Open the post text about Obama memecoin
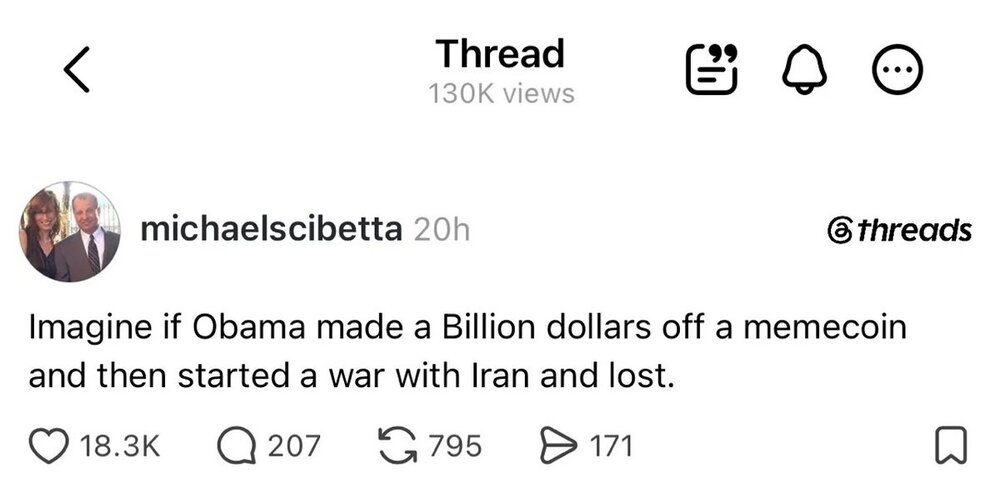The width and height of the screenshot is (1000, 503). point(467,351)
